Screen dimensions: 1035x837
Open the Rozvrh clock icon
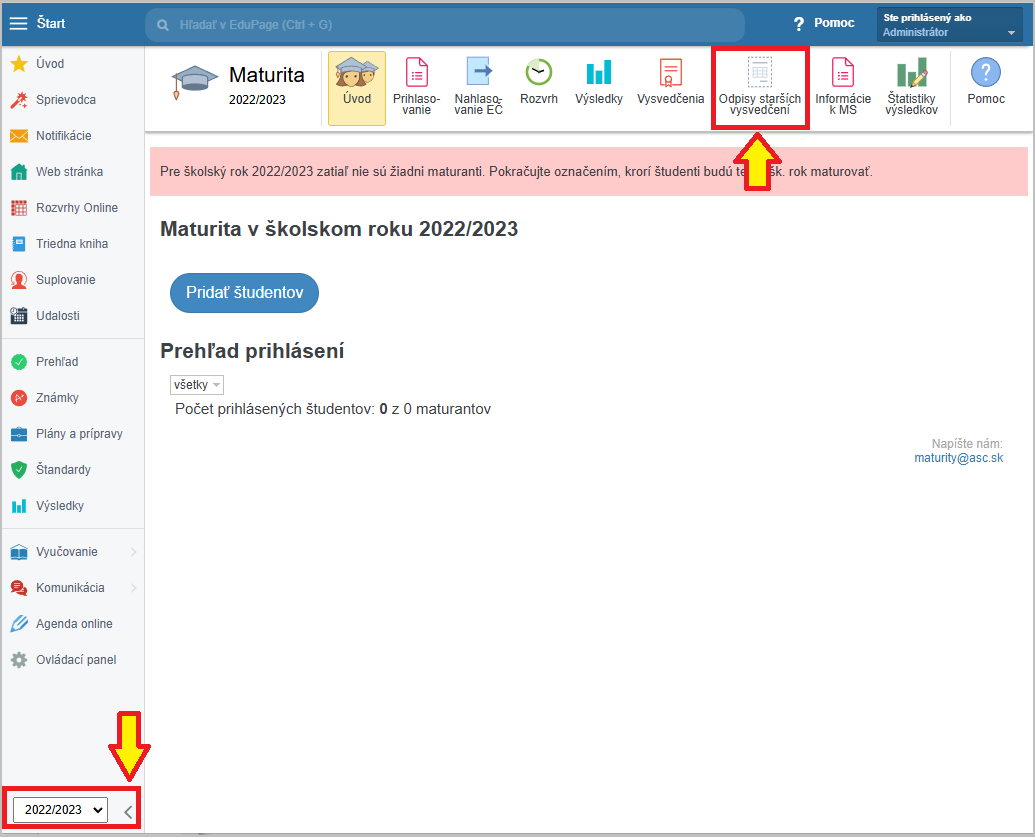539,72
